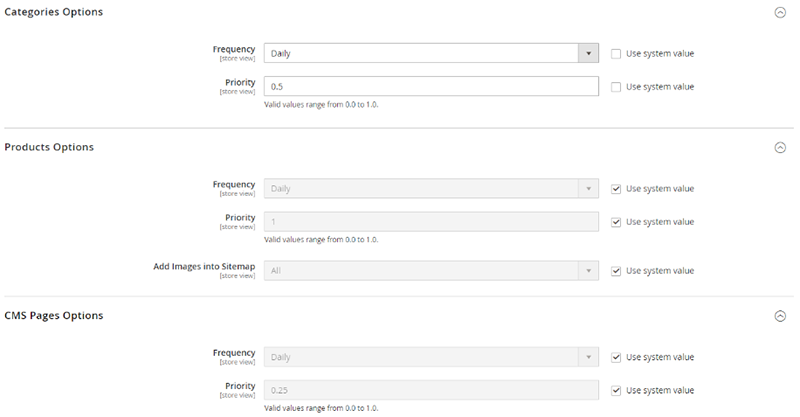The image size is (800, 417).
Task: Click Products Options Priority field
Action: click(431, 222)
